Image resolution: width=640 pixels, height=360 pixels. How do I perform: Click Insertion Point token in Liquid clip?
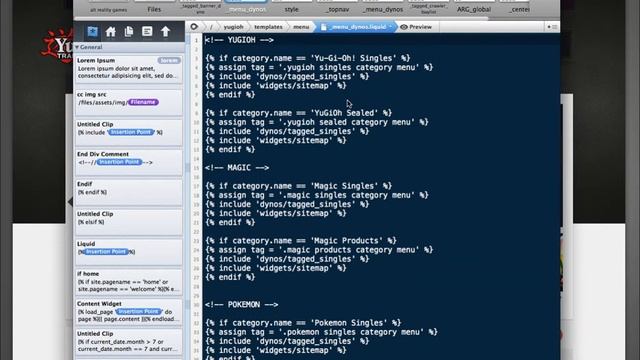coord(106,252)
